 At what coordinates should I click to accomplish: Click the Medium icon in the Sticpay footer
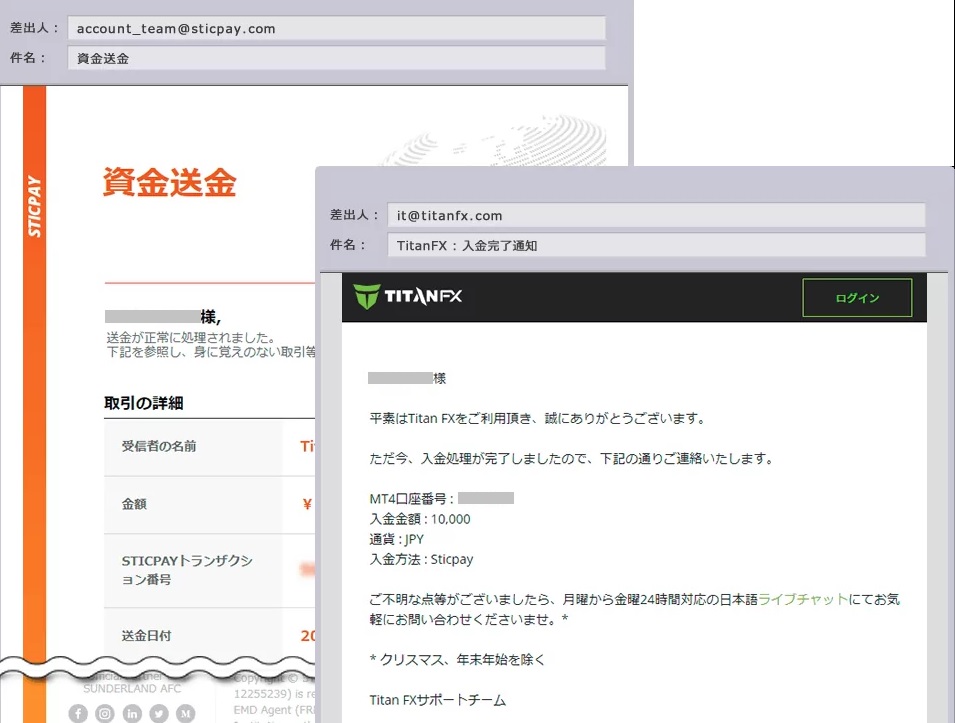tap(186, 713)
